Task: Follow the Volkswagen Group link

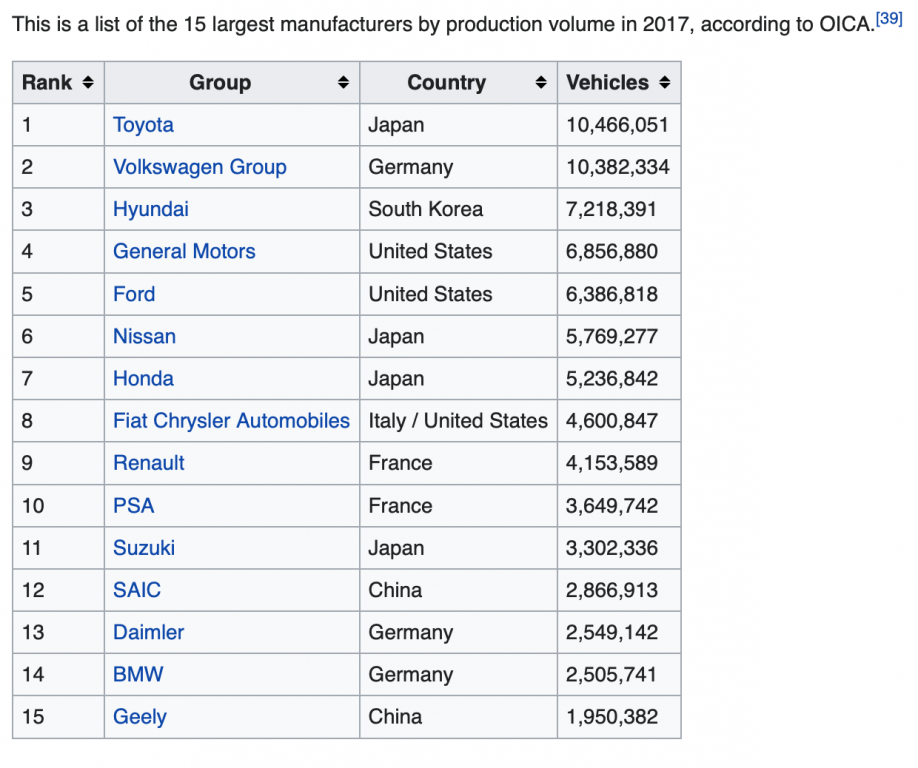Action: click(200, 167)
